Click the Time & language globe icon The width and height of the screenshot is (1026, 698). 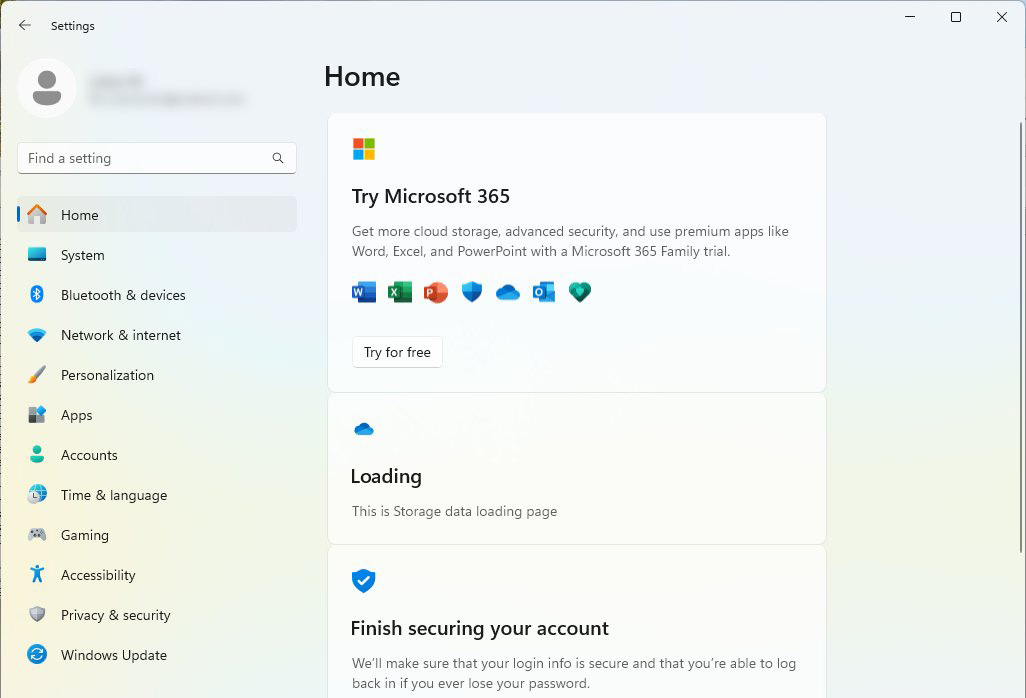pyautogui.click(x=37, y=495)
